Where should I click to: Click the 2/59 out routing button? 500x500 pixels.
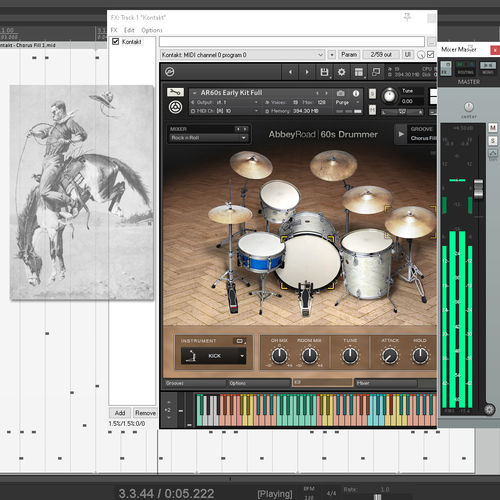381,54
